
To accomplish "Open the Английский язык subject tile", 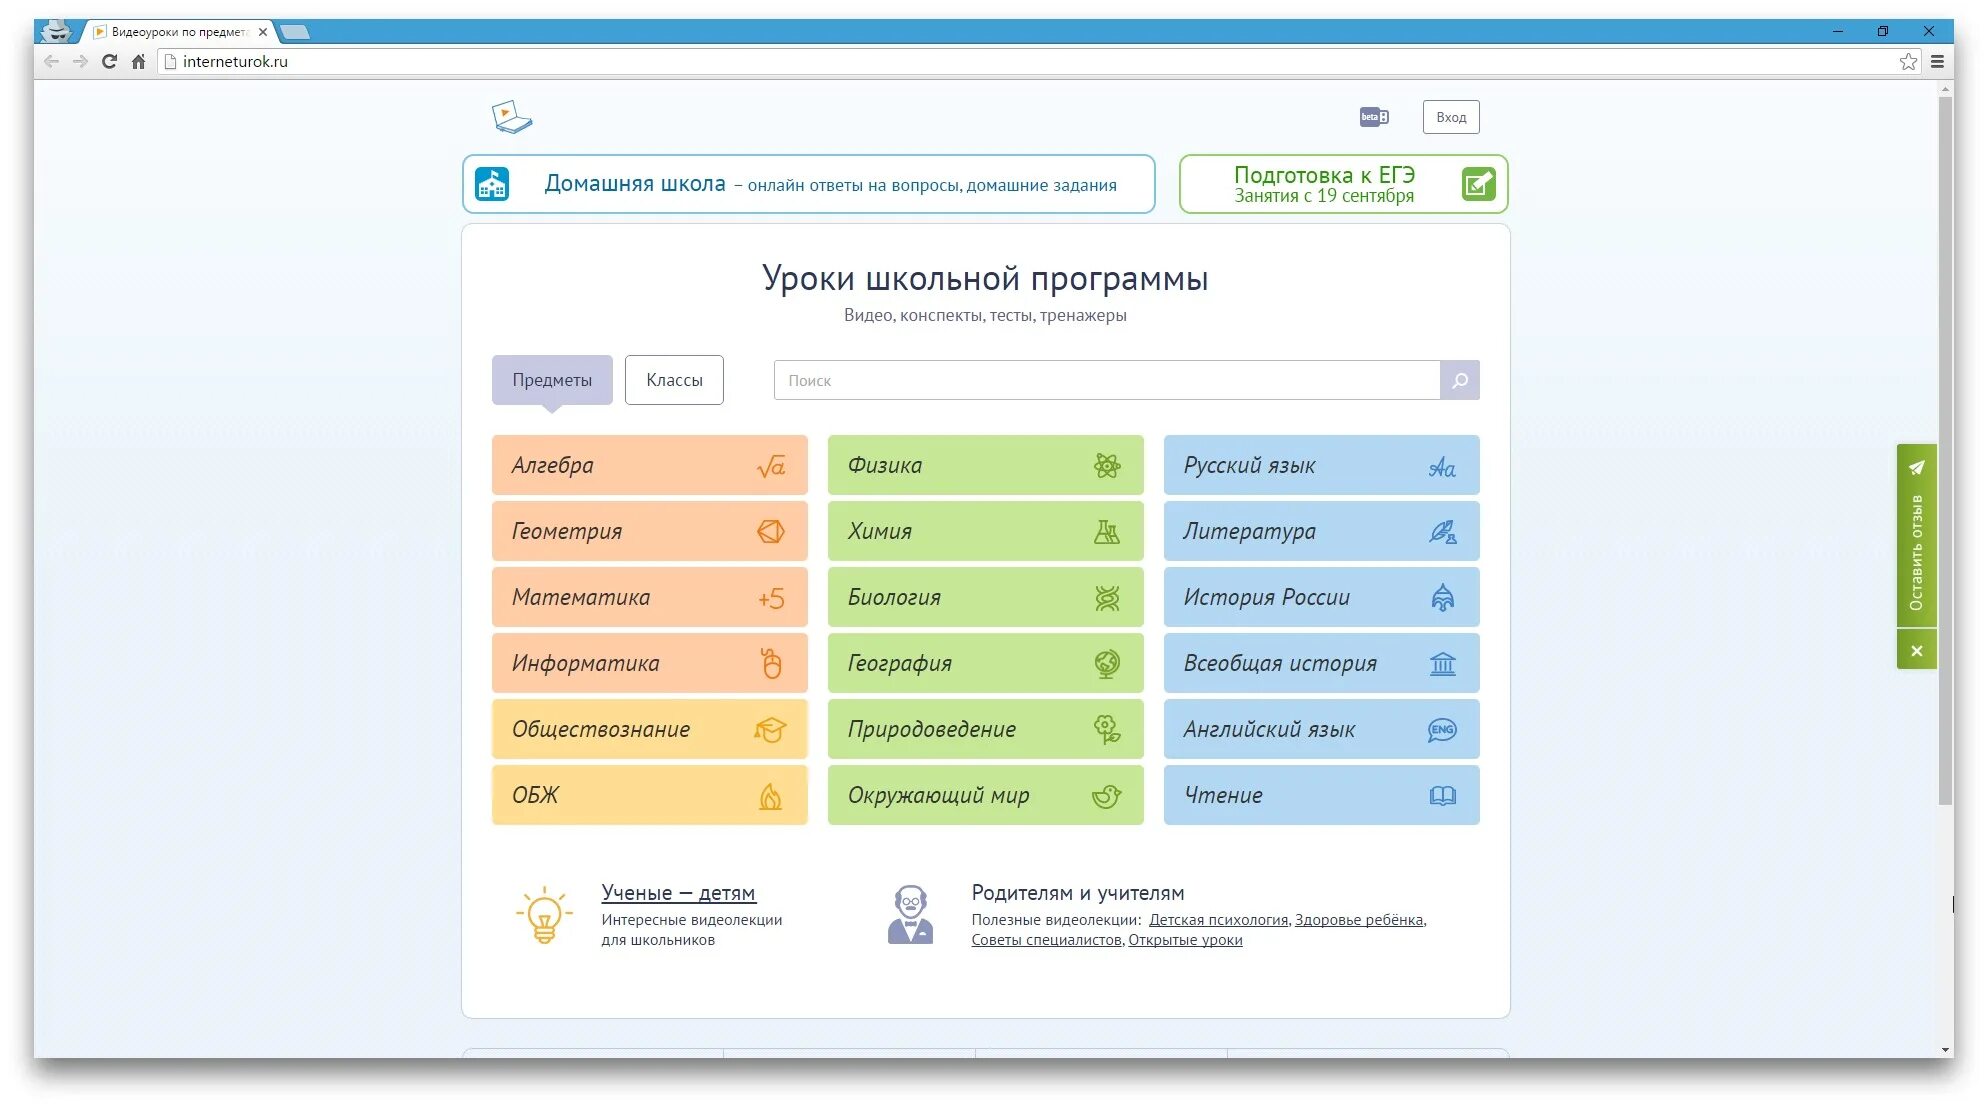I will 1320,729.
